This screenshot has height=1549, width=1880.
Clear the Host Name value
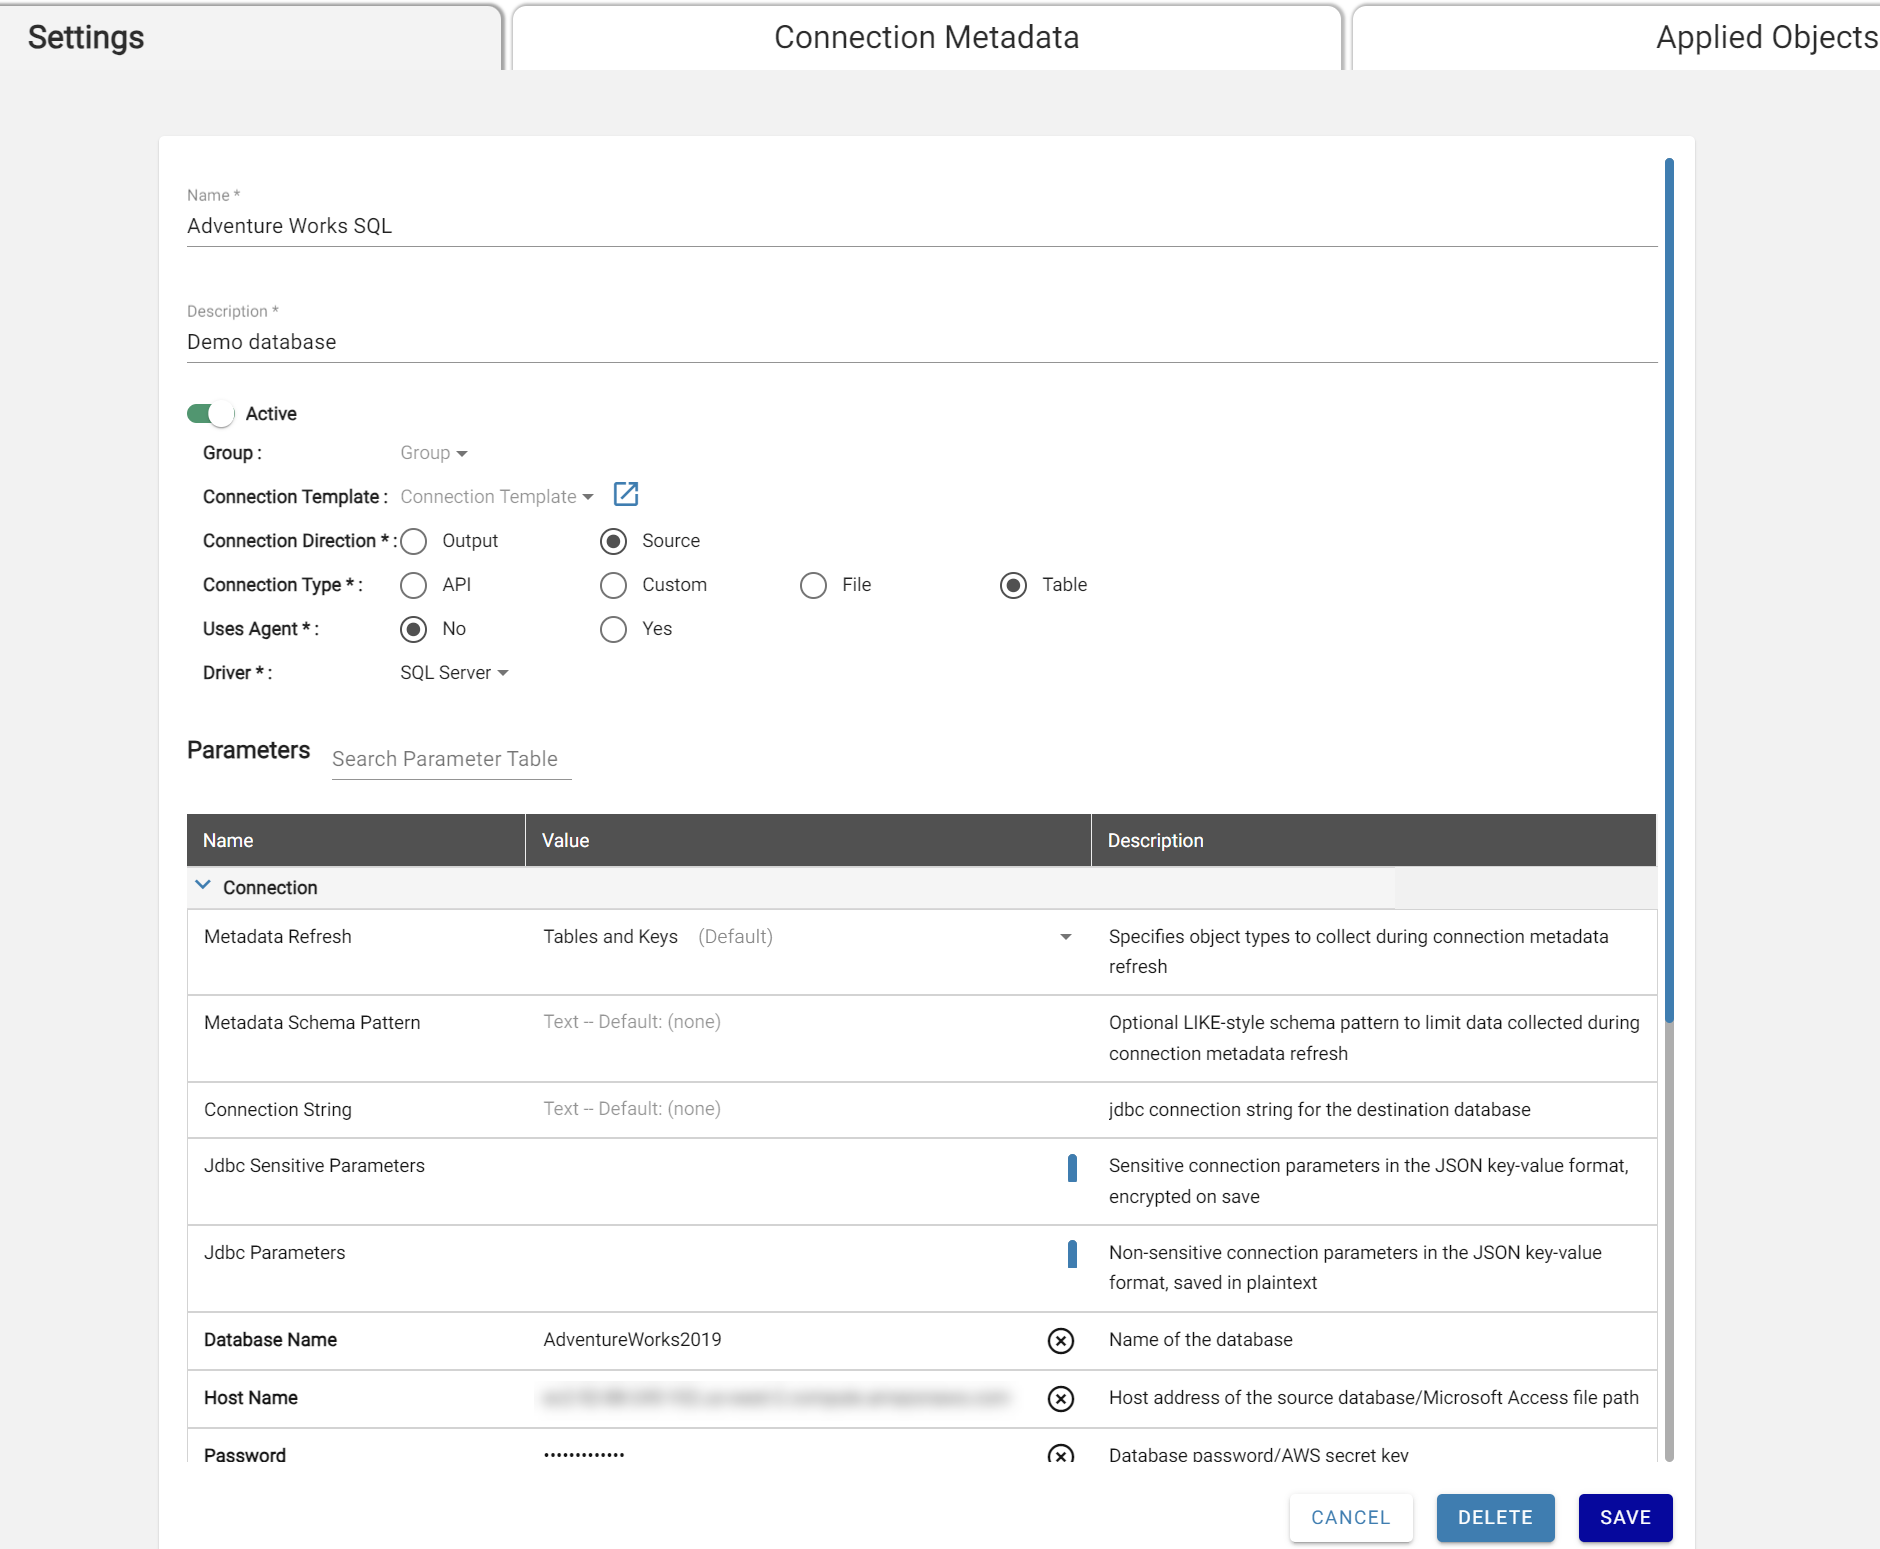[1060, 1398]
